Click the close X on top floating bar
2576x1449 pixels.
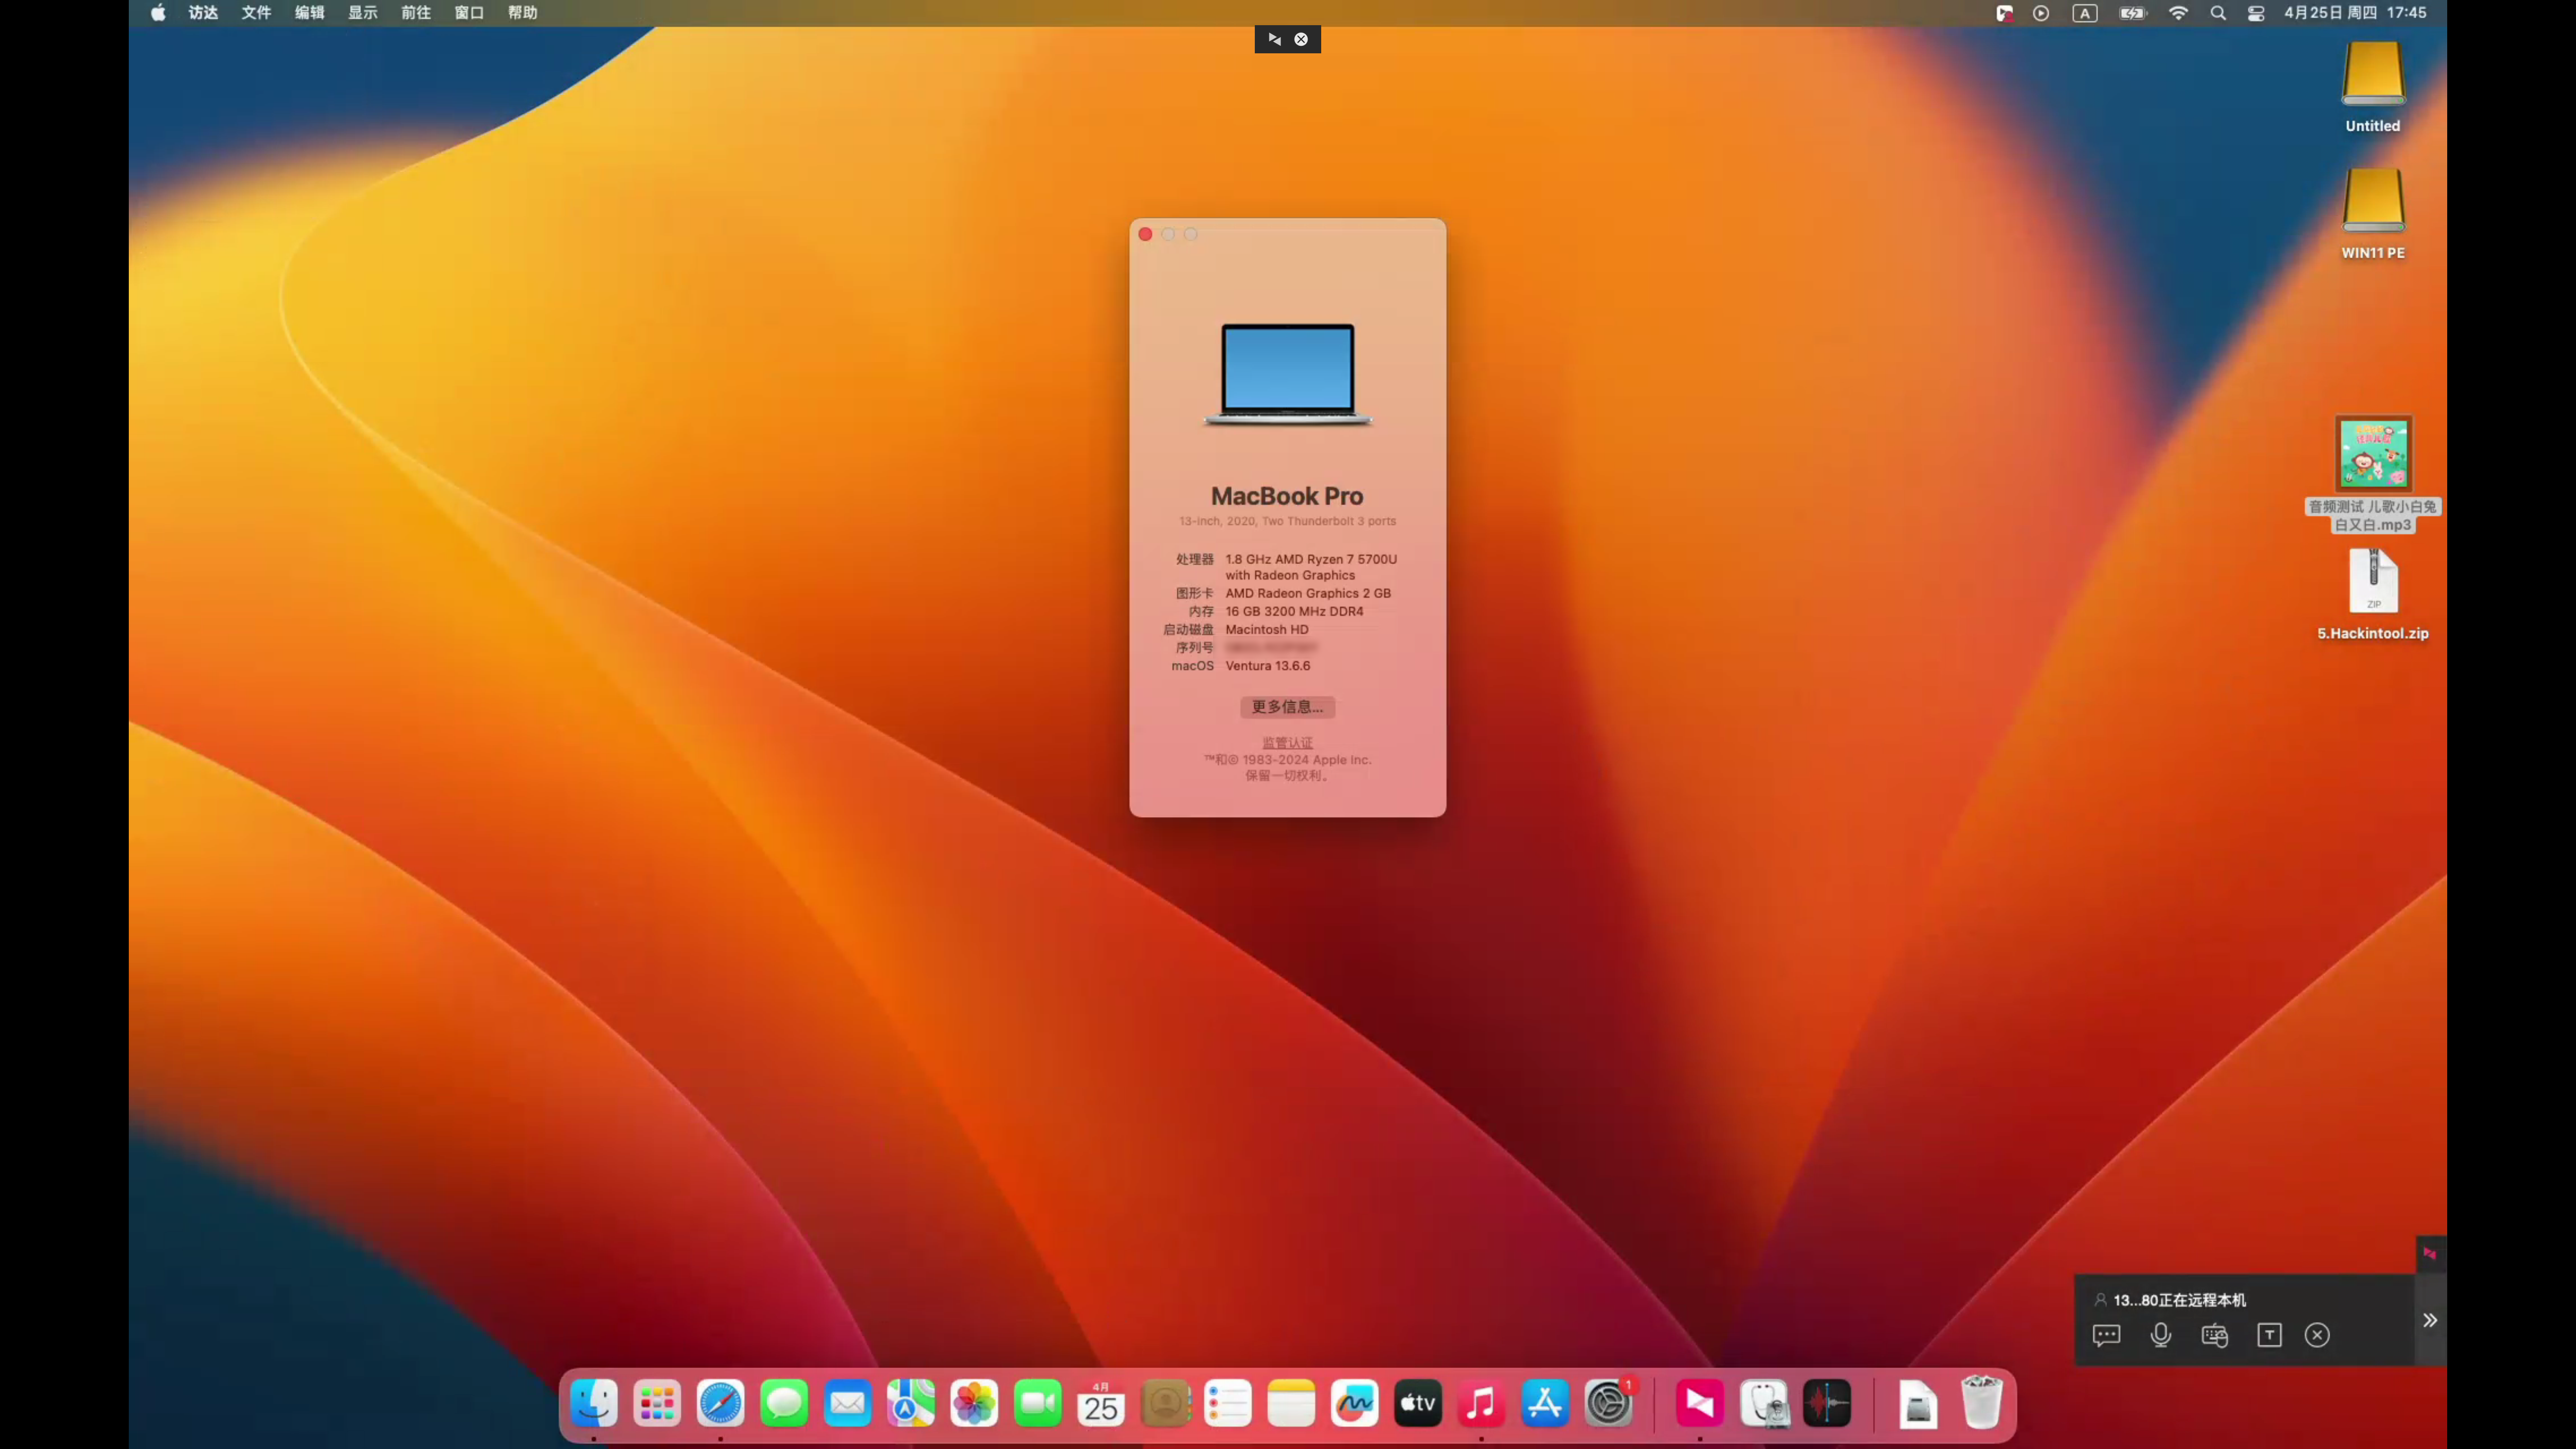tap(1301, 39)
